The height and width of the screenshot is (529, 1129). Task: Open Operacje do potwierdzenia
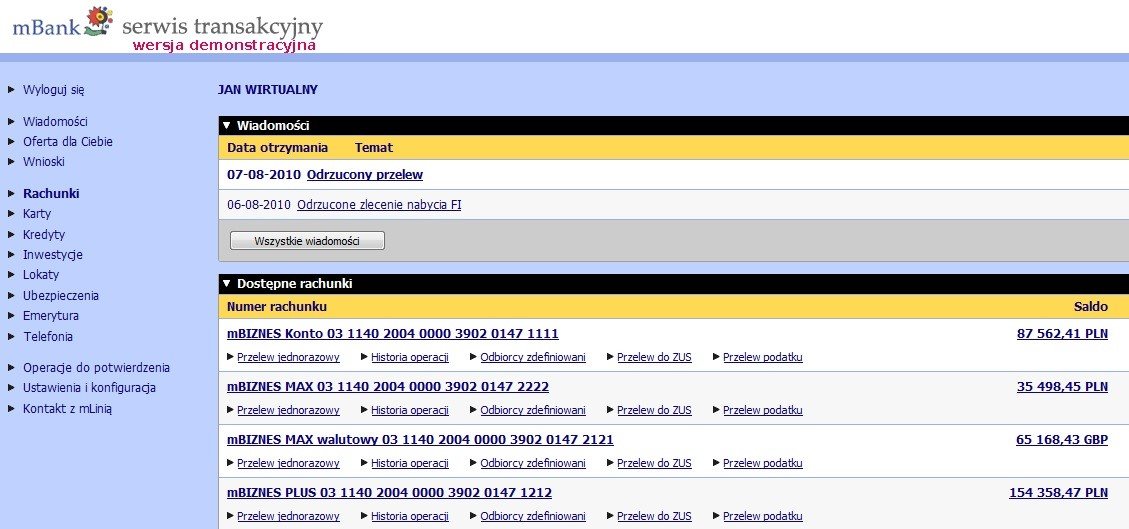(96, 368)
